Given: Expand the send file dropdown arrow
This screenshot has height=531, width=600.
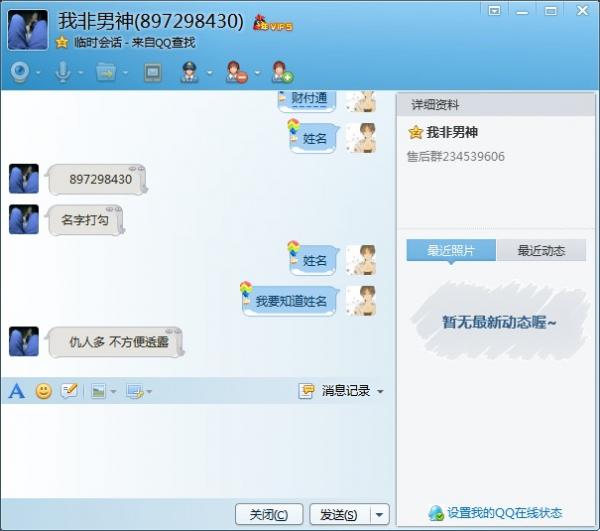Looking at the screenshot, I should click(x=126, y=72).
